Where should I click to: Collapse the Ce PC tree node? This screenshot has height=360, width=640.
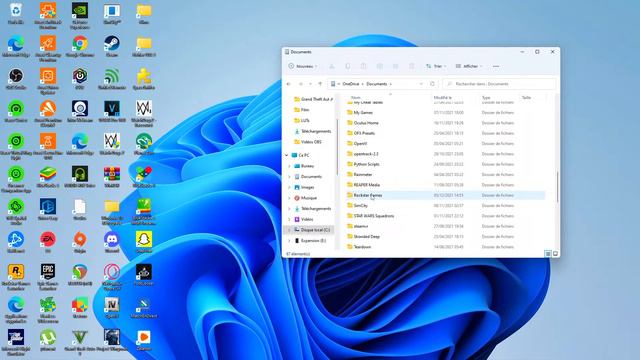pos(287,155)
